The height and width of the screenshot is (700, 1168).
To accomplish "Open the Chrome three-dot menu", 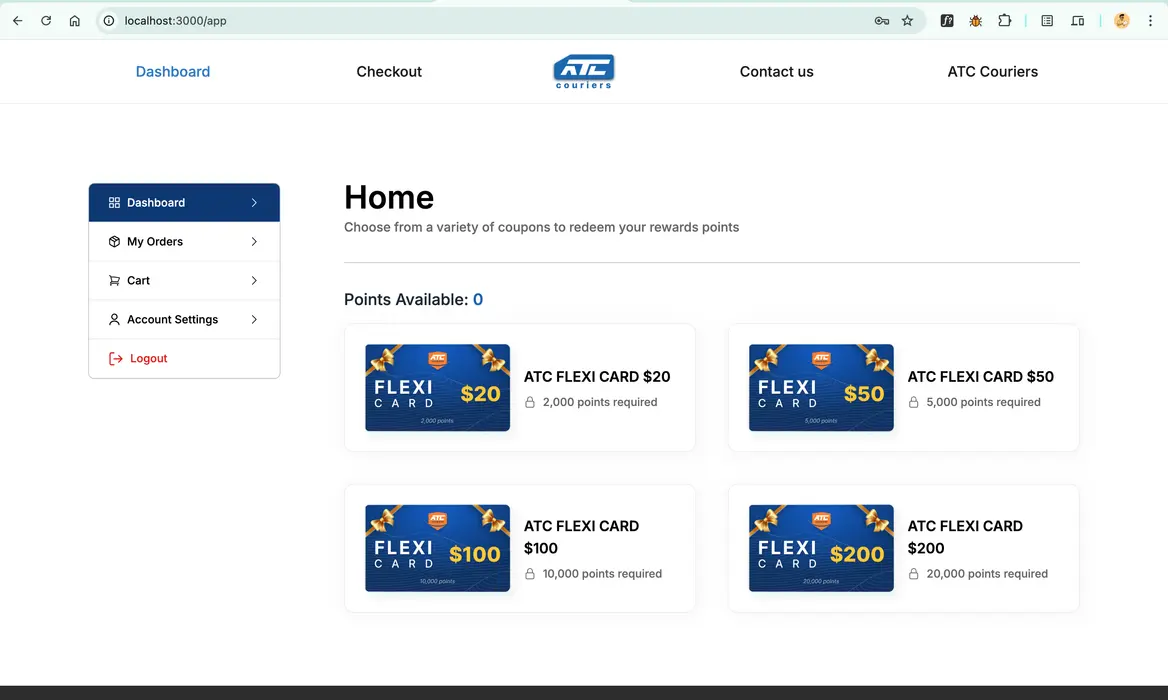I will click(x=1150, y=21).
